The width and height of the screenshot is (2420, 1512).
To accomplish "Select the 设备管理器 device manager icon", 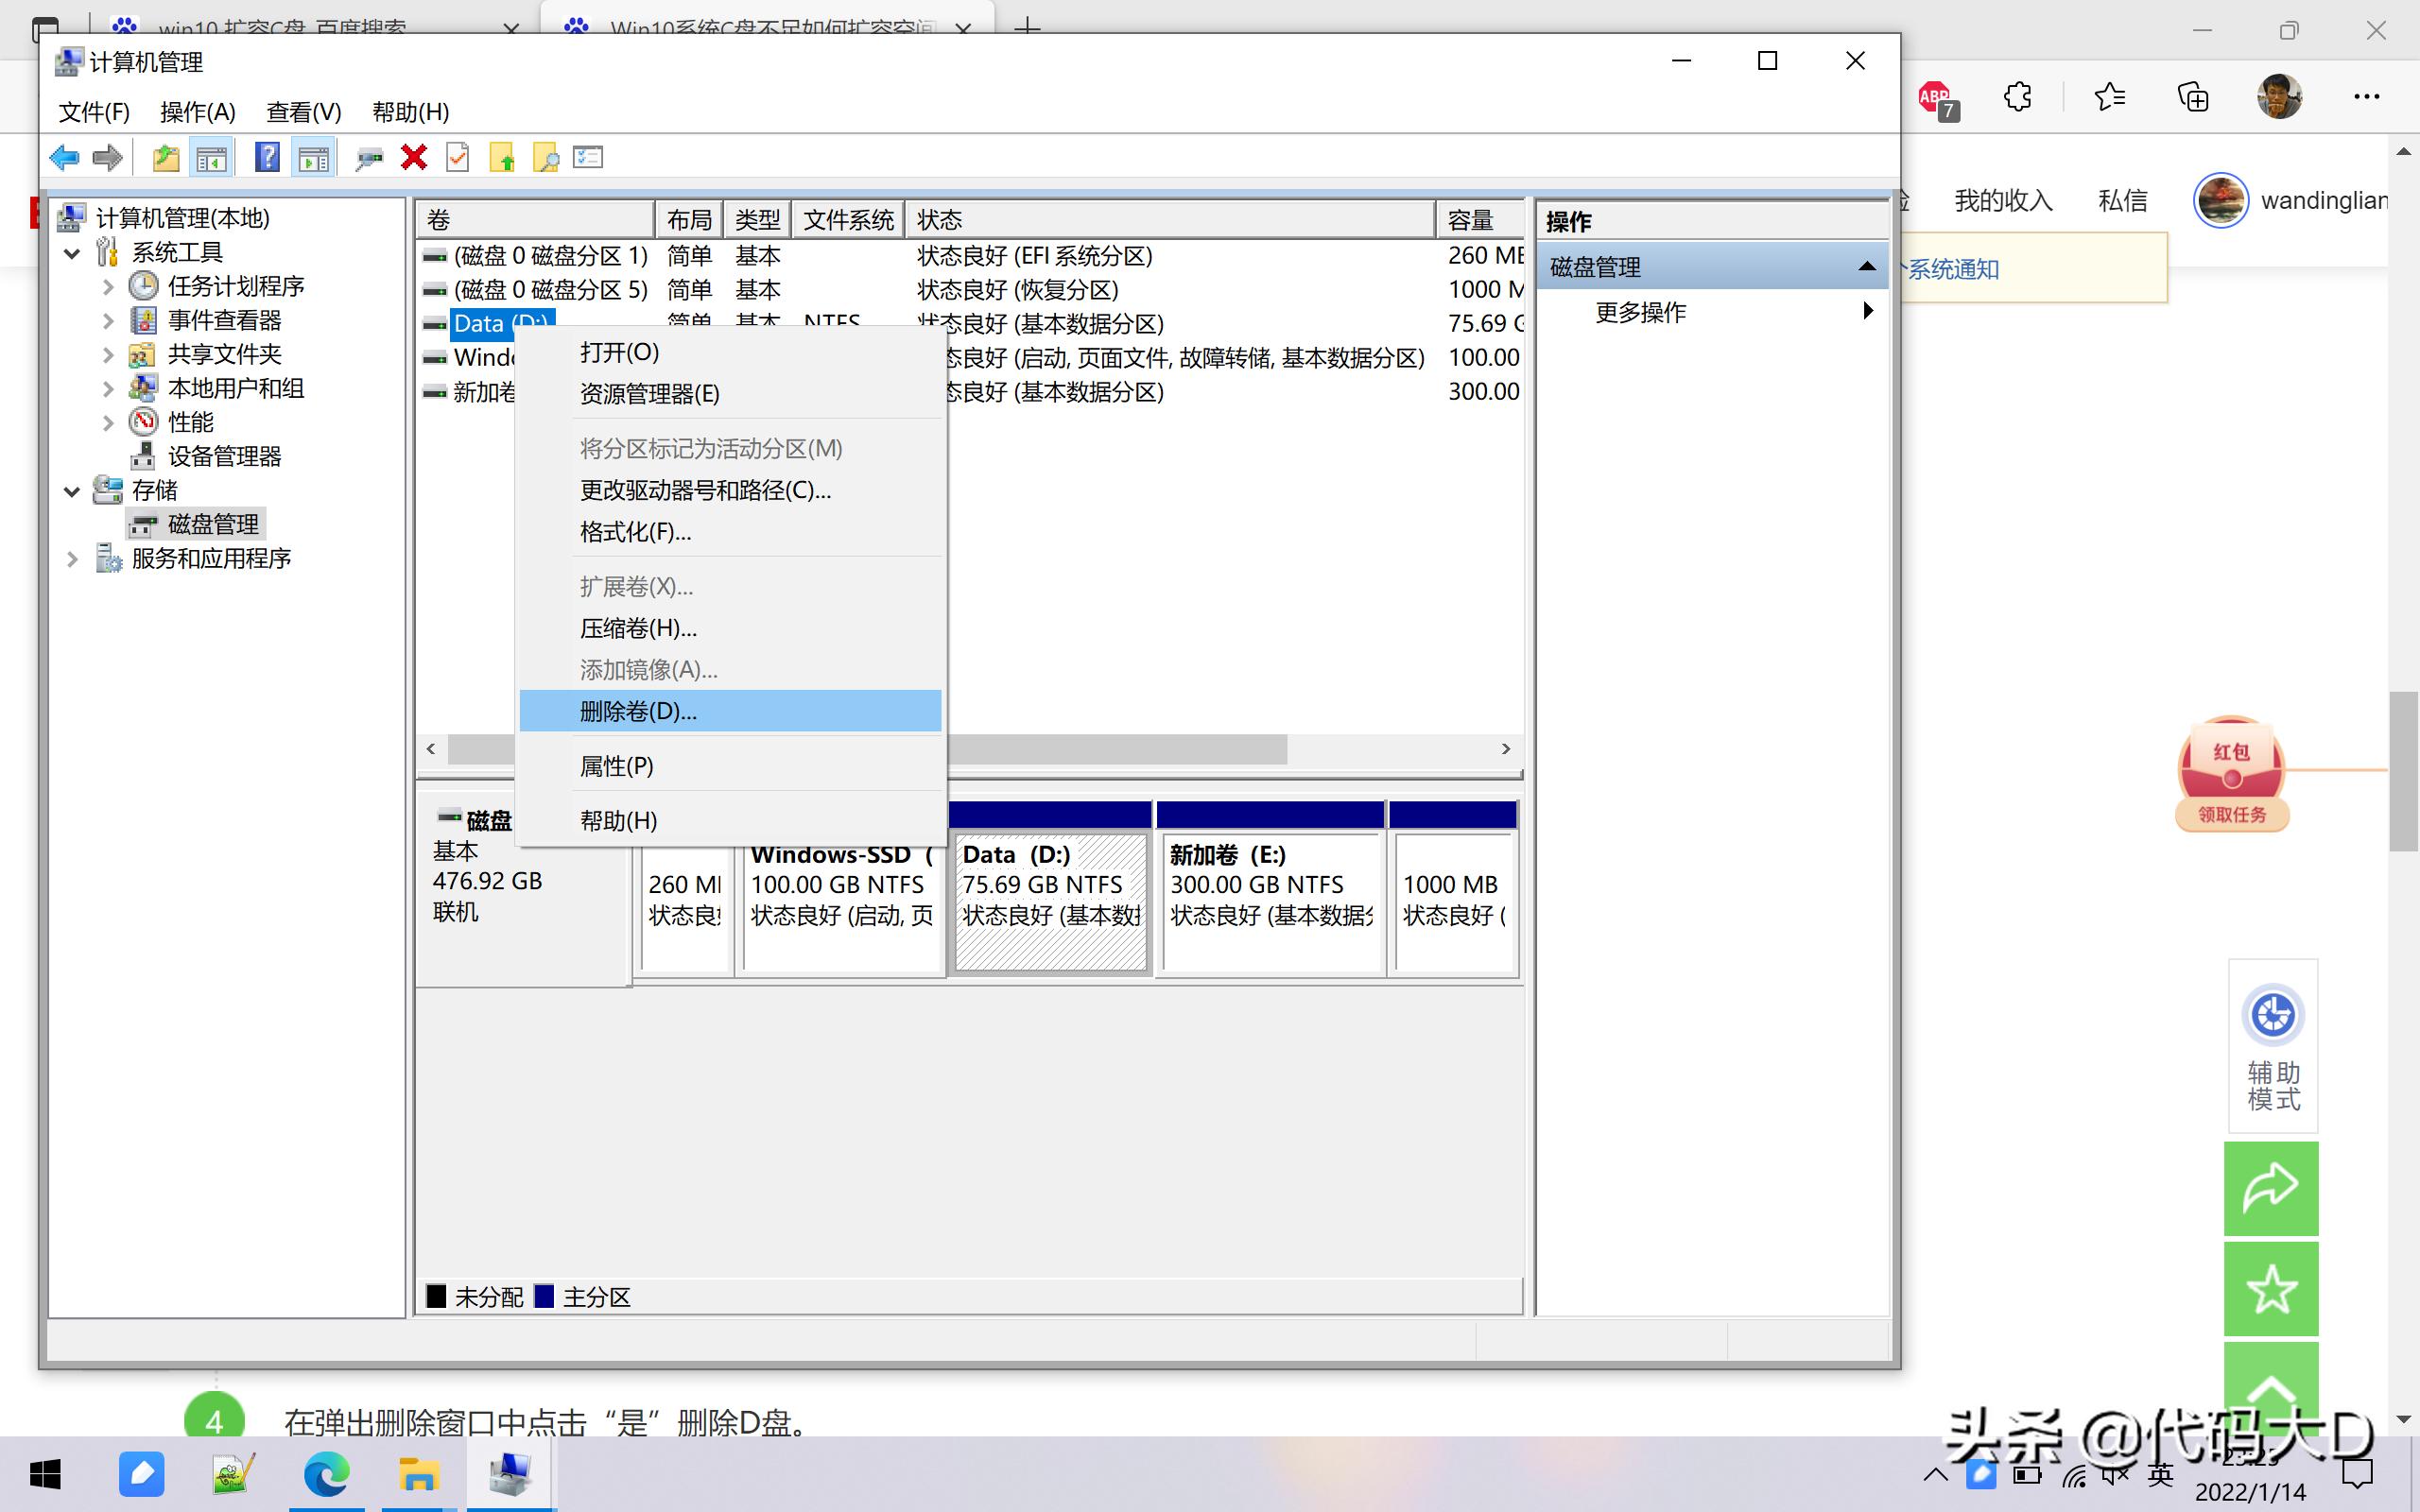I will click(143, 456).
